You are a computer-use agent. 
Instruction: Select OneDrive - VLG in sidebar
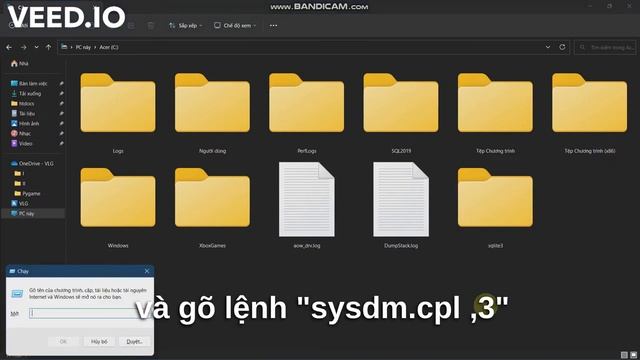coord(32,163)
